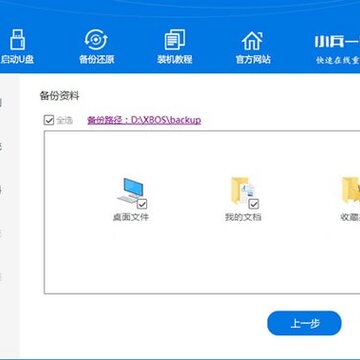Image resolution: width=360 pixels, height=360 pixels.
Task: Open the 启动U盘 USB boot tool
Action: 17,47
